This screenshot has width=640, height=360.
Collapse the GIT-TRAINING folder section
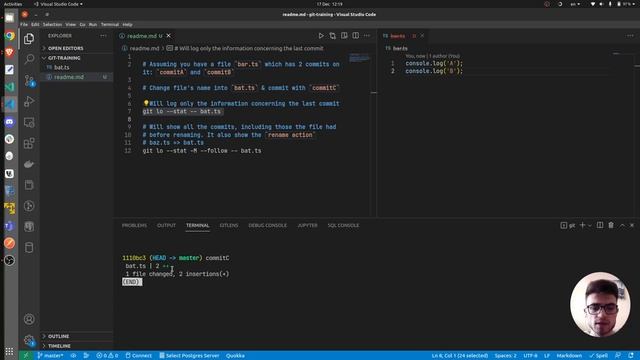click(77, 58)
